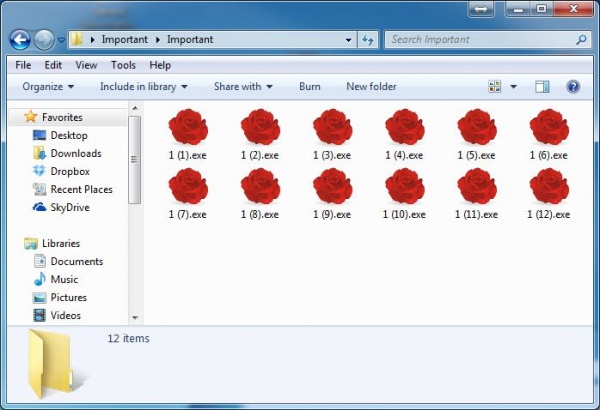The image size is (600, 410).
Task: Open the Tools menu
Action: point(123,65)
